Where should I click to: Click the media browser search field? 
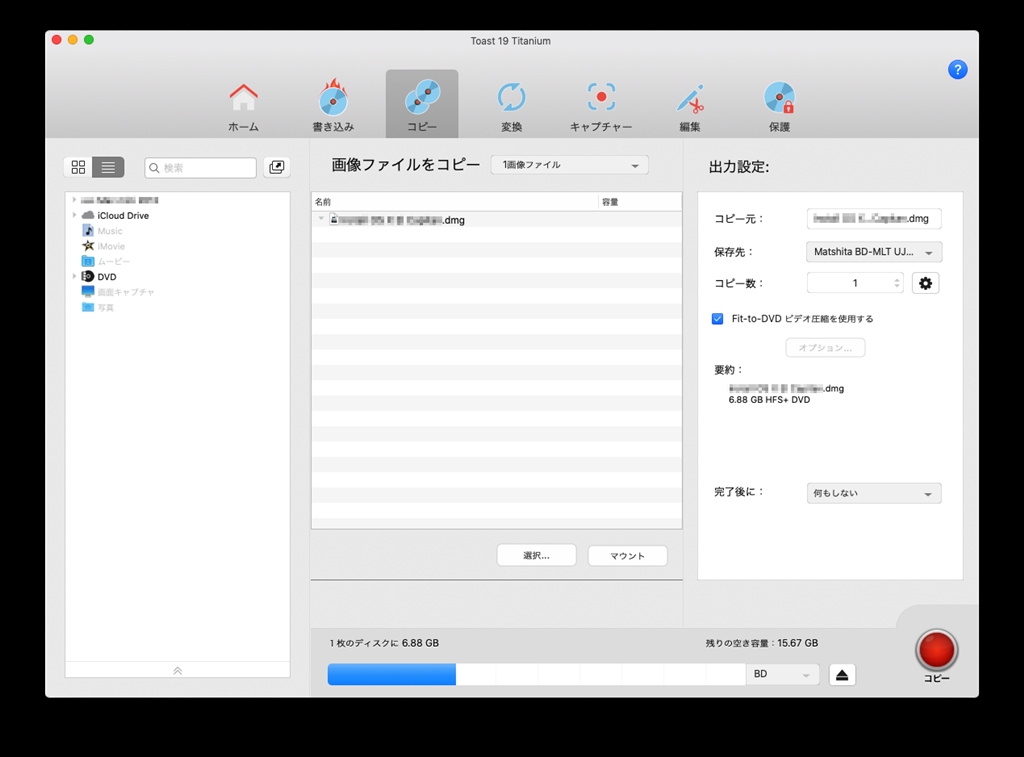click(x=200, y=168)
